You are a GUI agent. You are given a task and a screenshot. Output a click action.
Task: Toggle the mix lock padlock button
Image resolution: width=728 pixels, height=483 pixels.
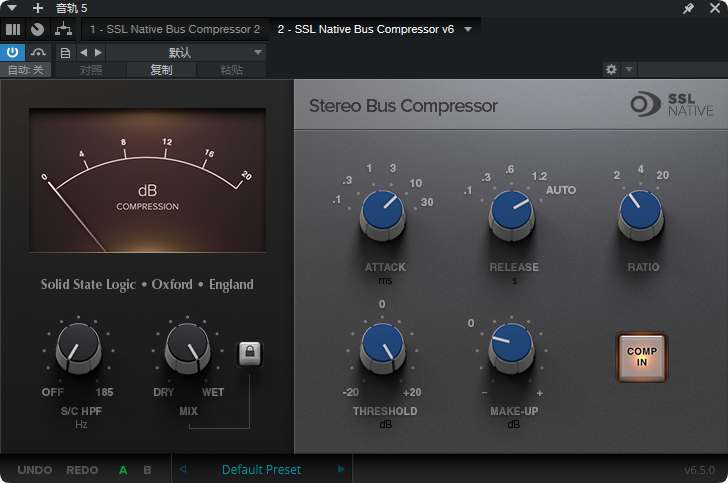[250, 354]
